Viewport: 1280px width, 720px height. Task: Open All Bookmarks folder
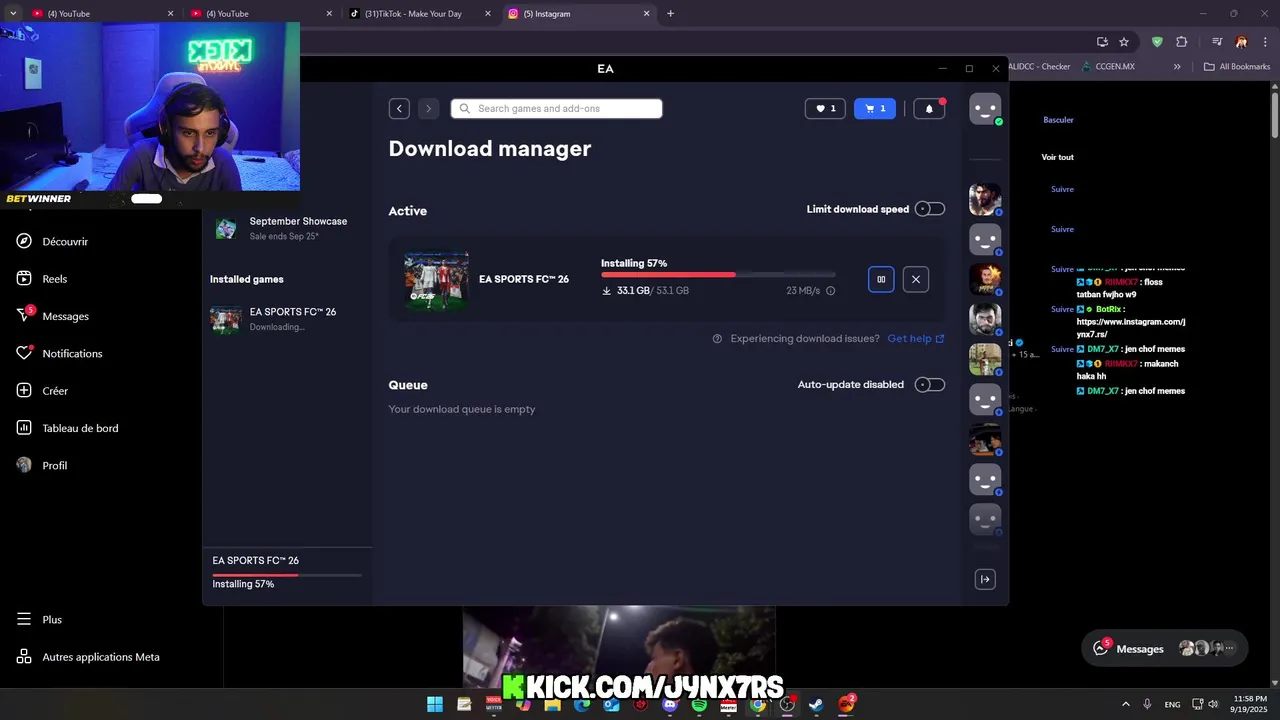[1237, 67]
